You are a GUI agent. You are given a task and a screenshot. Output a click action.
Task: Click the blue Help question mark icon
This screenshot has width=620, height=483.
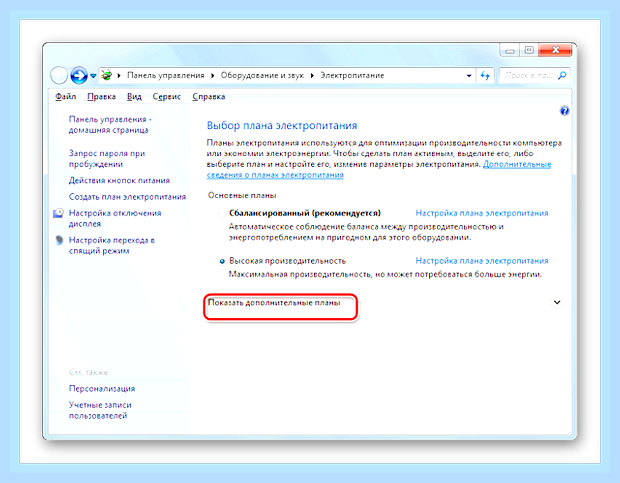pos(564,111)
